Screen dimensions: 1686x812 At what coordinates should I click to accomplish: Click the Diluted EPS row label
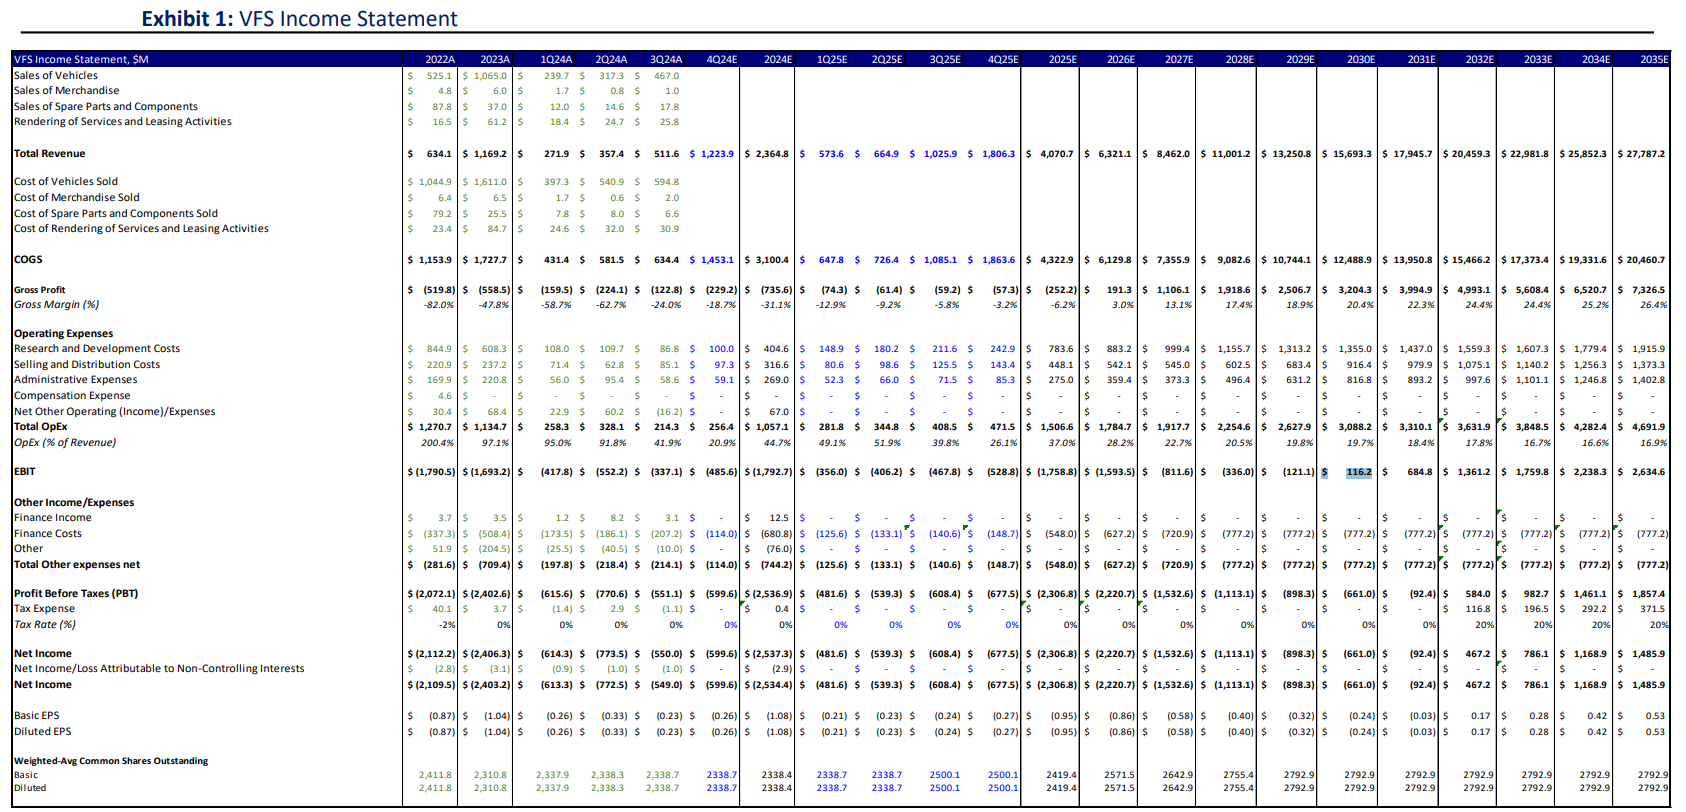(x=42, y=731)
